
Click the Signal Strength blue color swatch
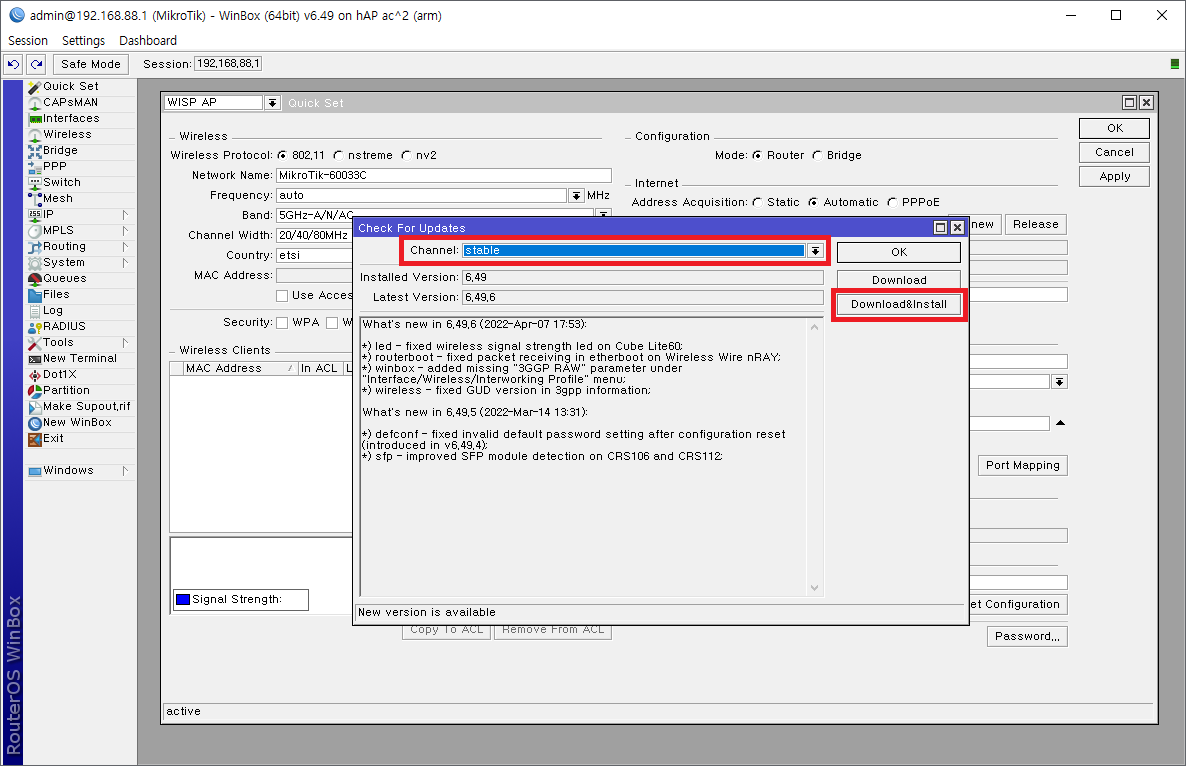point(183,600)
